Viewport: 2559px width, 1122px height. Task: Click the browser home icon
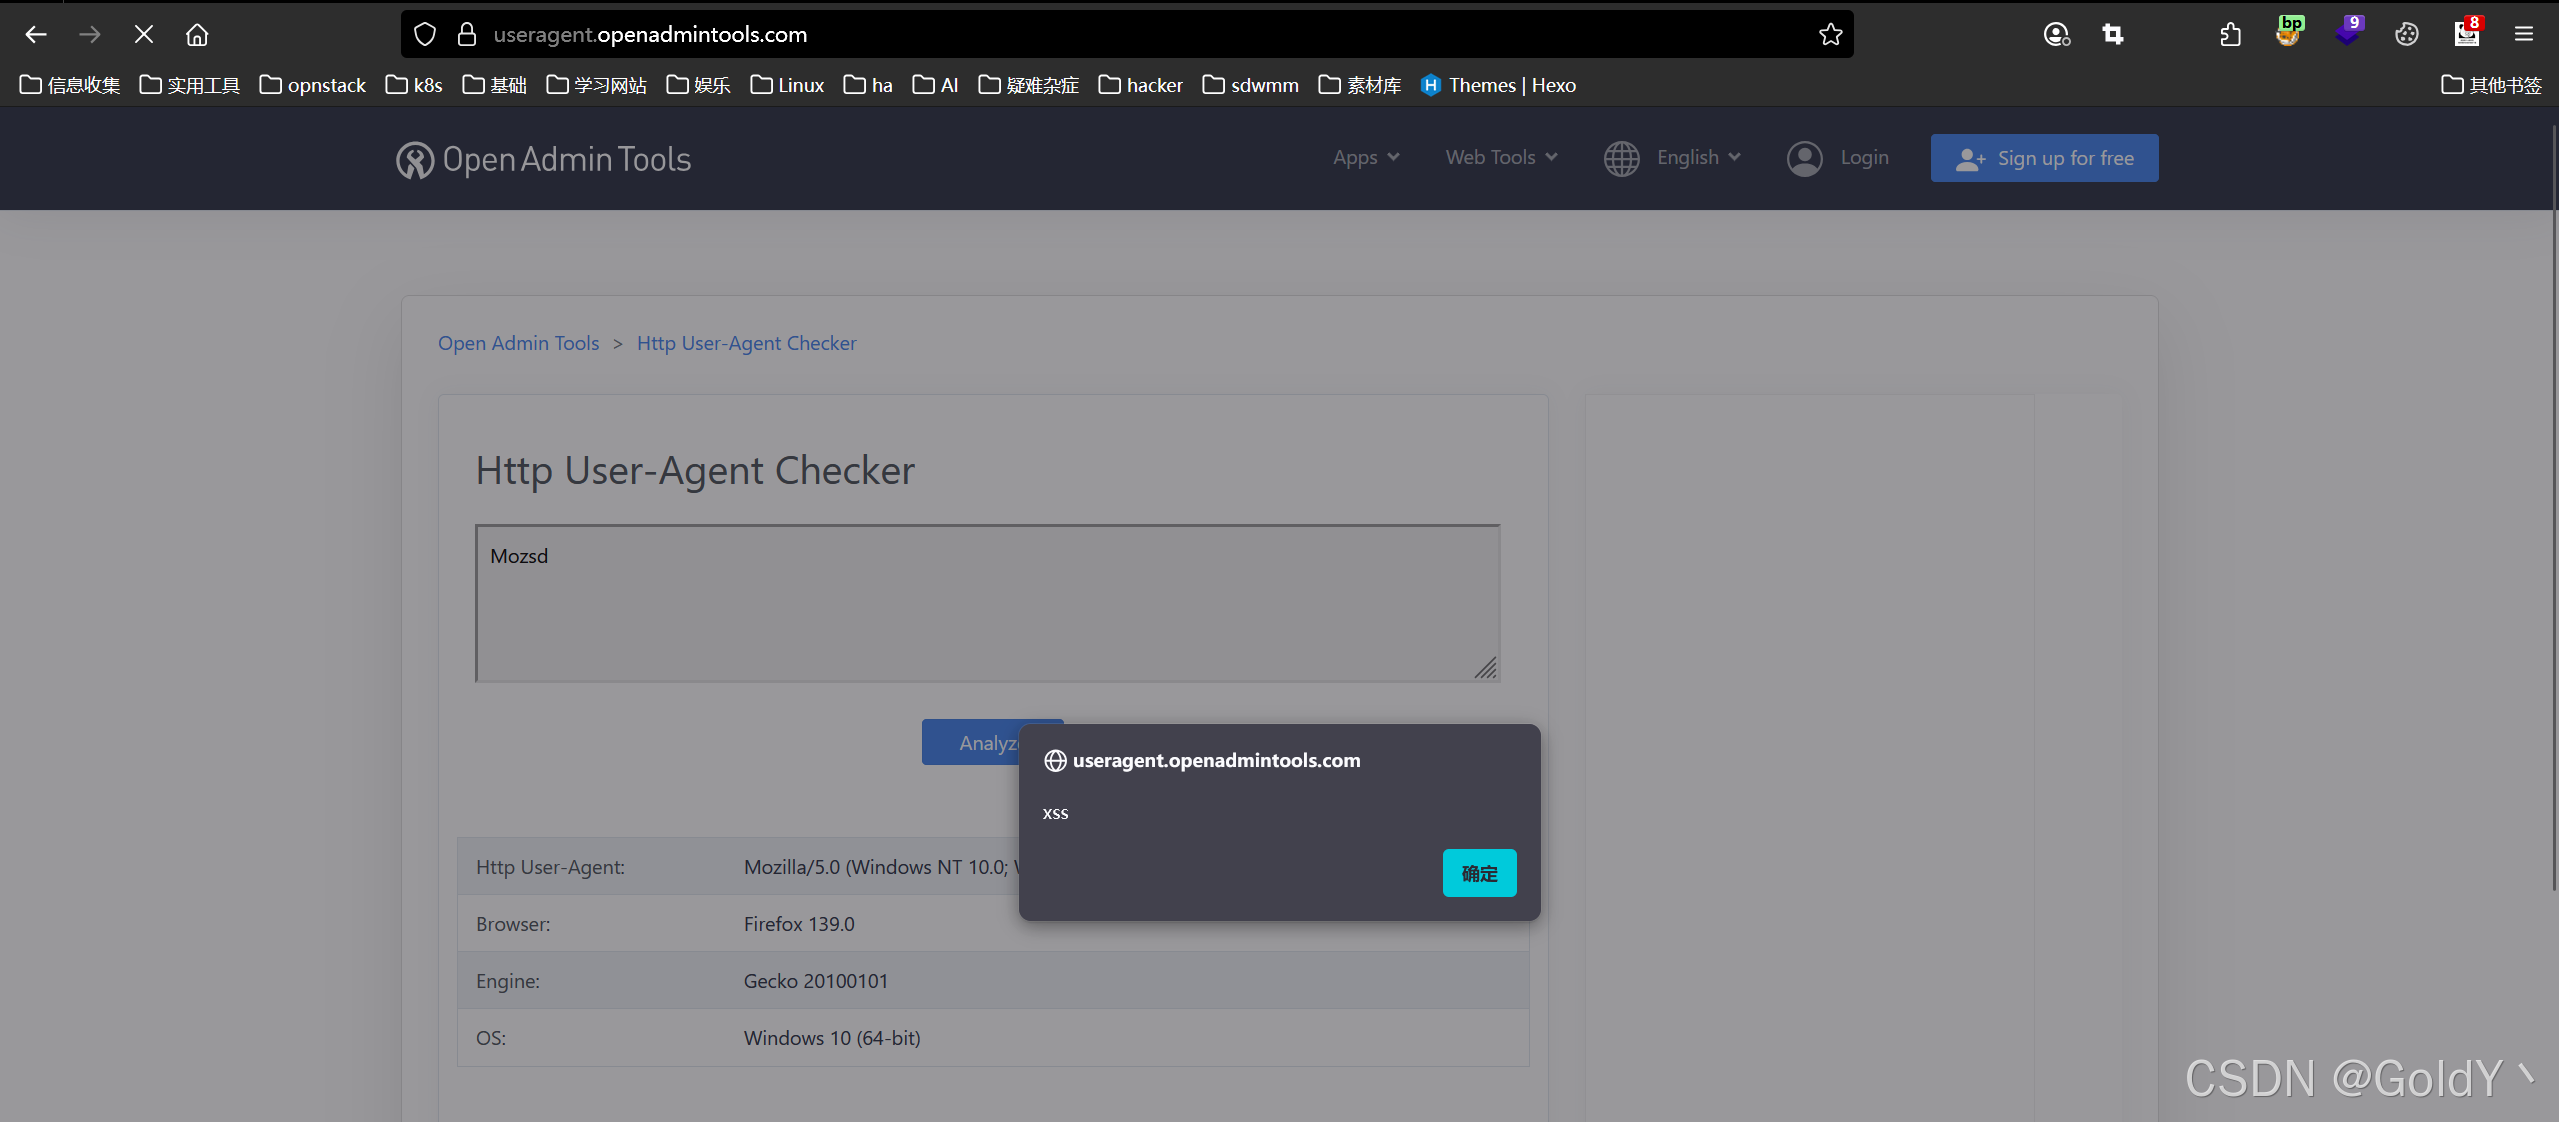click(x=197, y=35)
